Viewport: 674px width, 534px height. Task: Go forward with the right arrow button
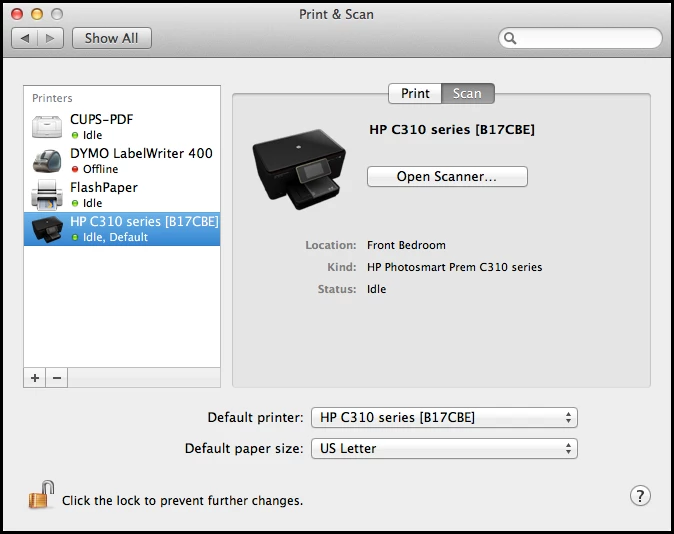pyautogui.click(x=50, y=38)
